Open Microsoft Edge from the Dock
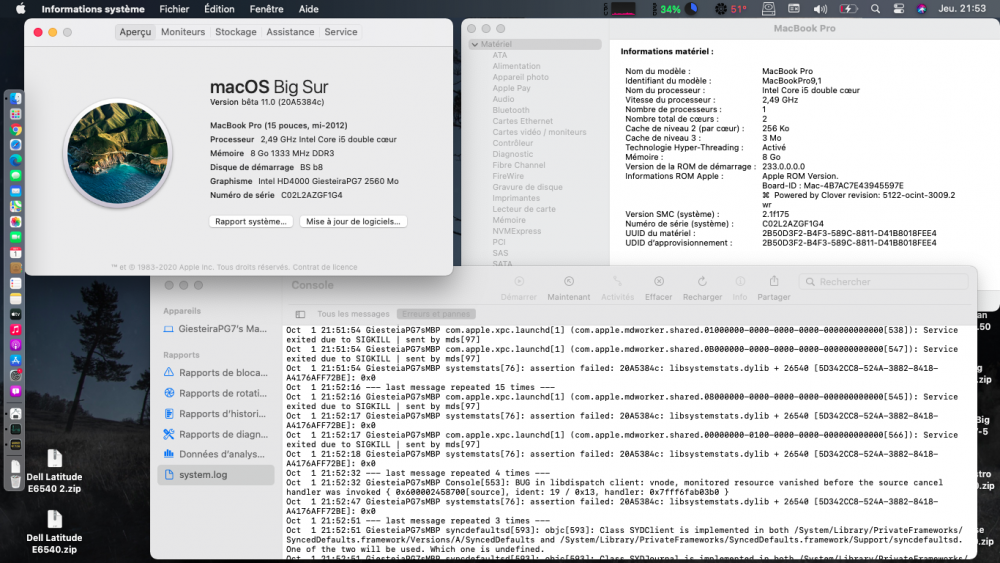1000x563 pixels. point(16,160)
